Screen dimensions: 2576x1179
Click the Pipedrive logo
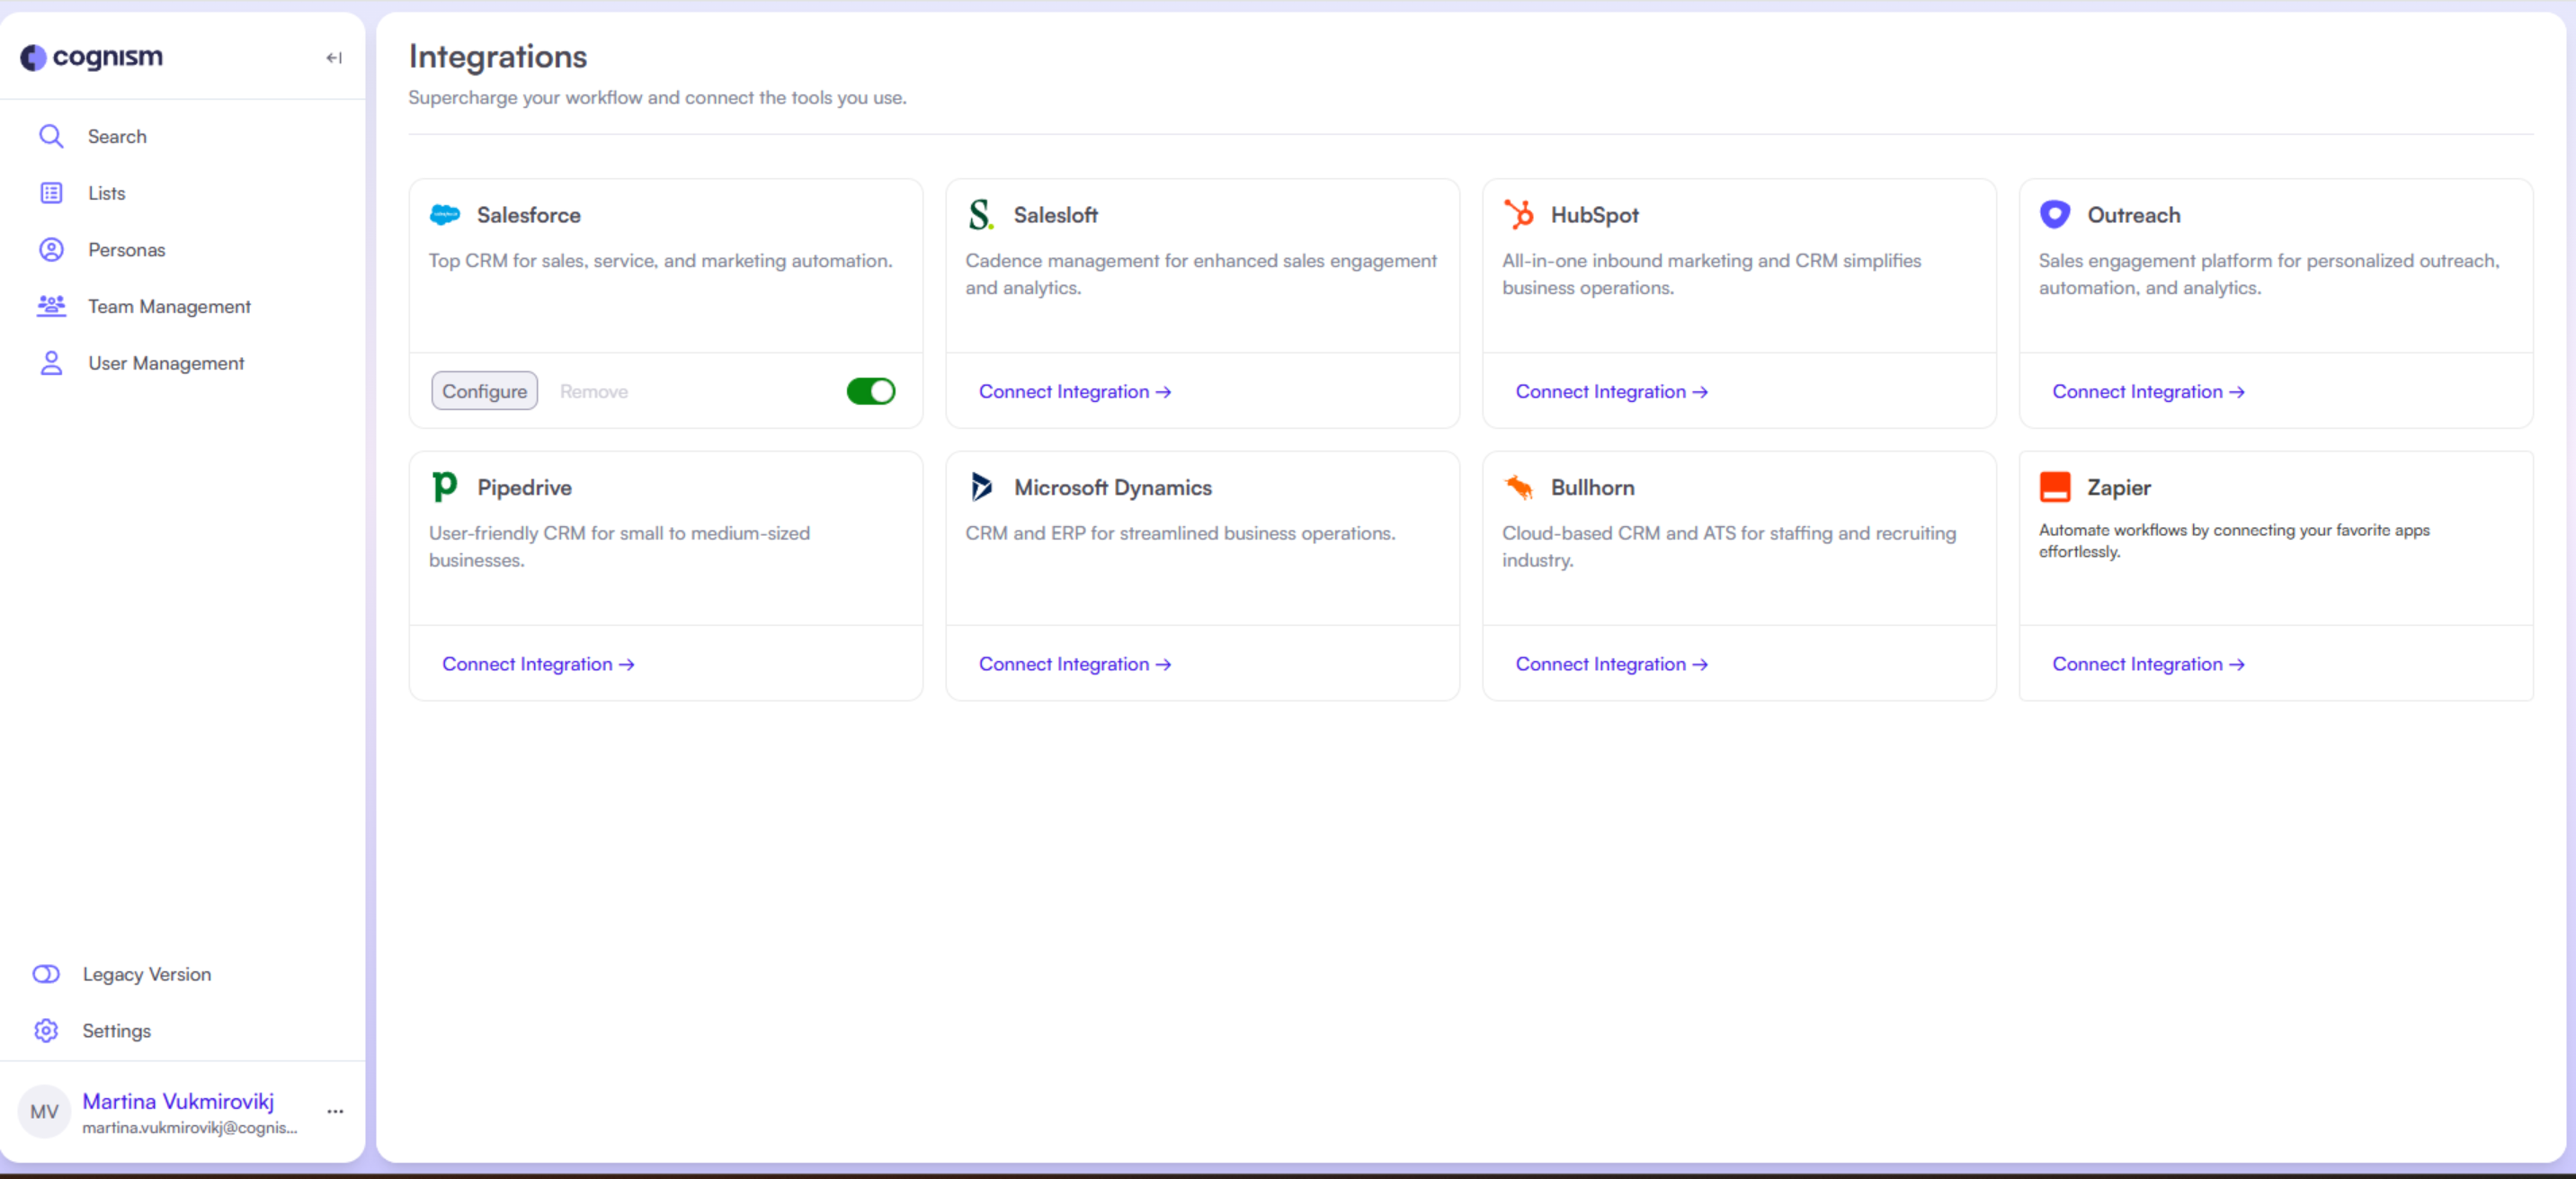click(x=445, y=487)
